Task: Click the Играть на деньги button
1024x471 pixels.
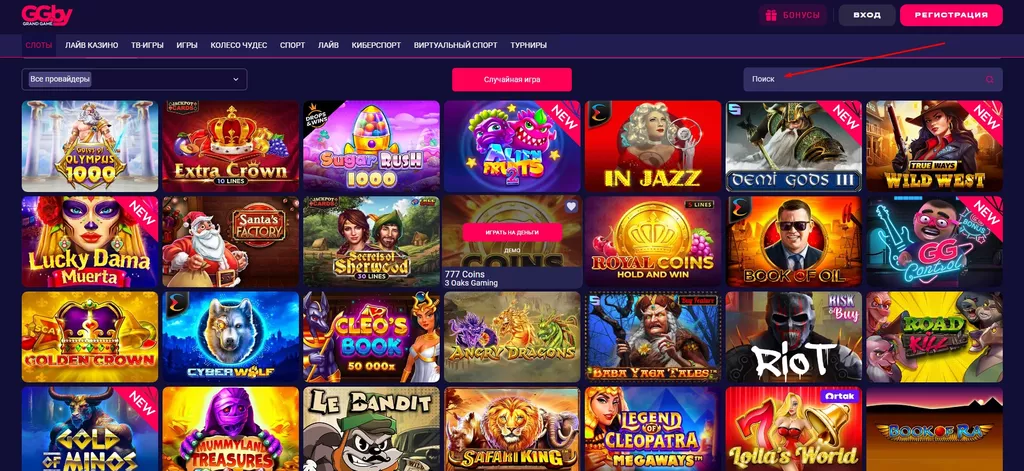Action: click(512, 232)
